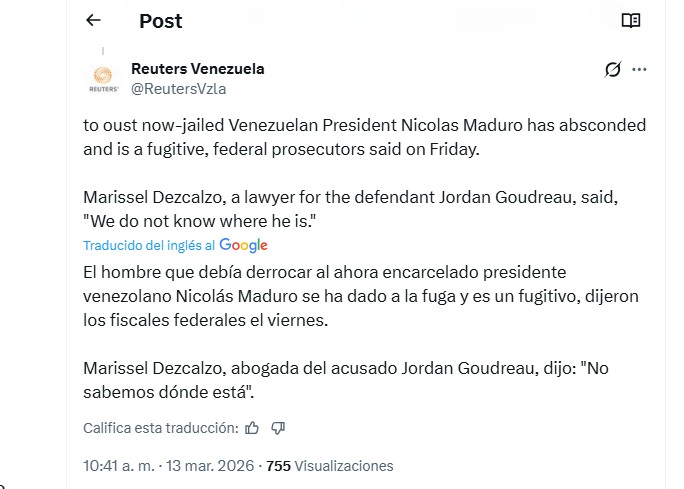Open the Reuters Venezuela display name
This screenshot has height=489, width=684.
point(197,69)
